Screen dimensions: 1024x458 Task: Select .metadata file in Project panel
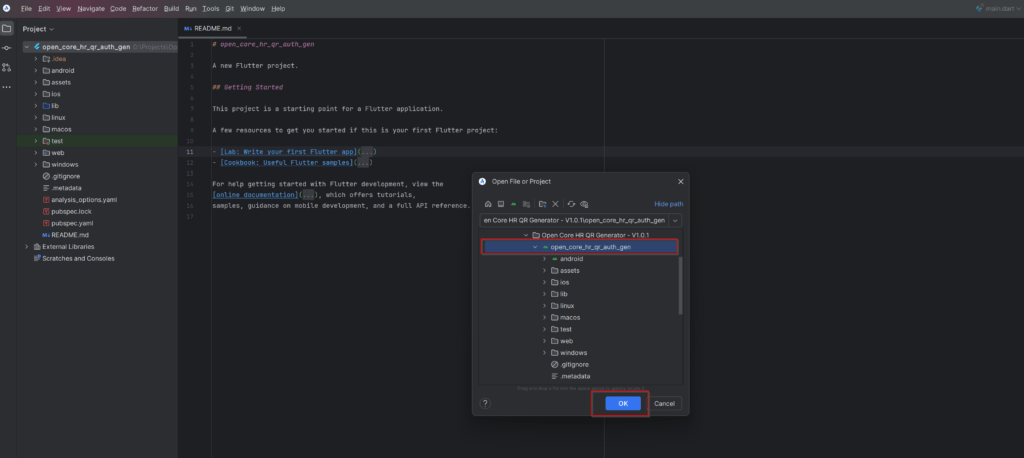point(66,188)
